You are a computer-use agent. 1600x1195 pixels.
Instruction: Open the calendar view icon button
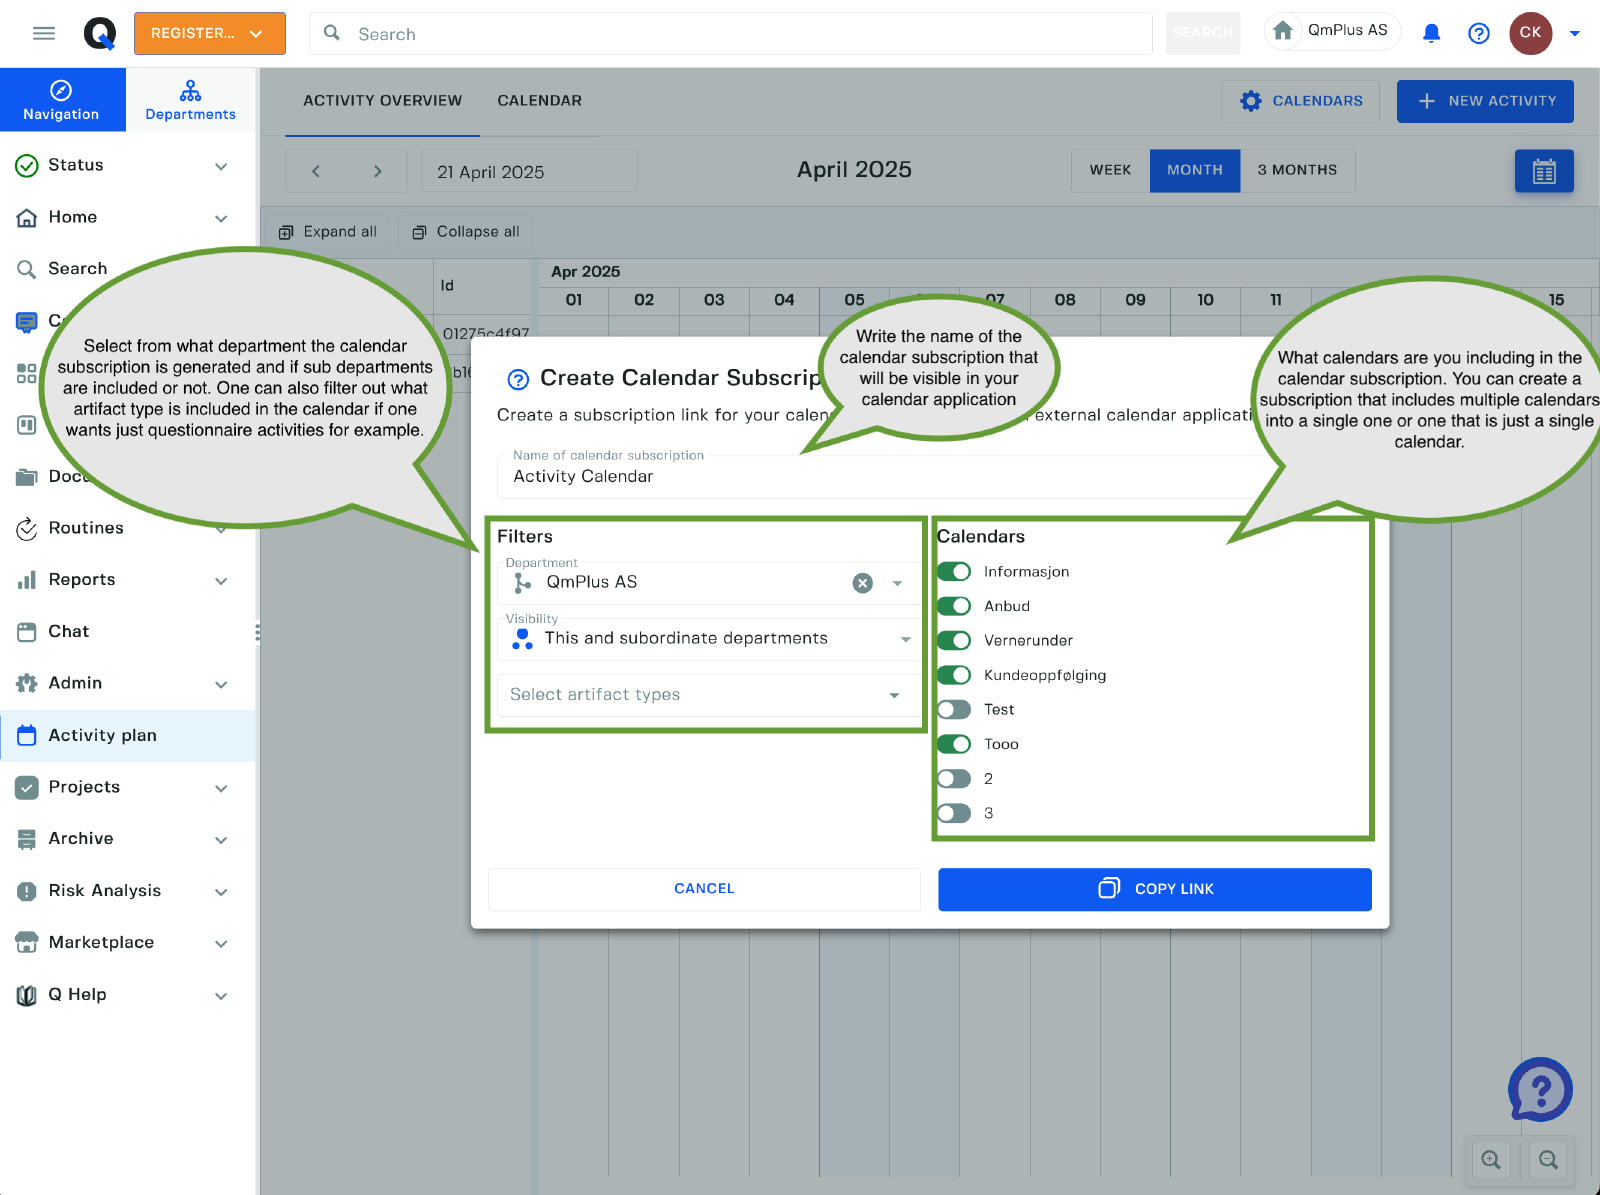pyautogui.click(x=1543, y=171)
